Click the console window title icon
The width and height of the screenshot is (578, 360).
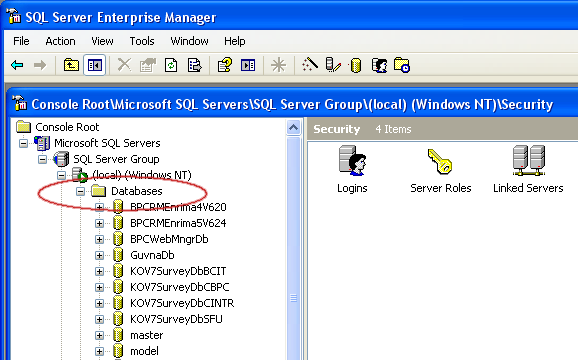(20, 103)
